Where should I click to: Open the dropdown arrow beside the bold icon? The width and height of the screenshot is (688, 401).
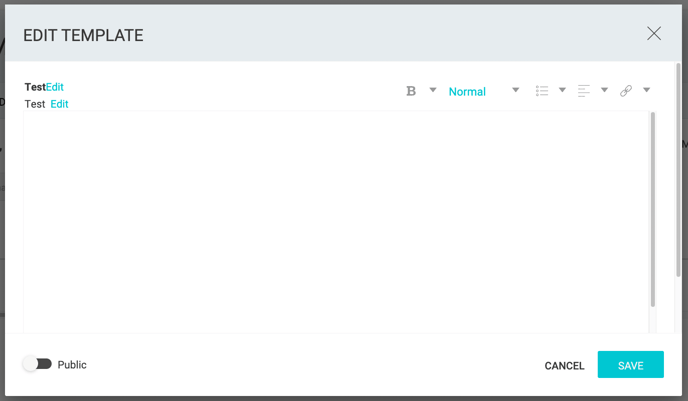(x=433, y=90)
